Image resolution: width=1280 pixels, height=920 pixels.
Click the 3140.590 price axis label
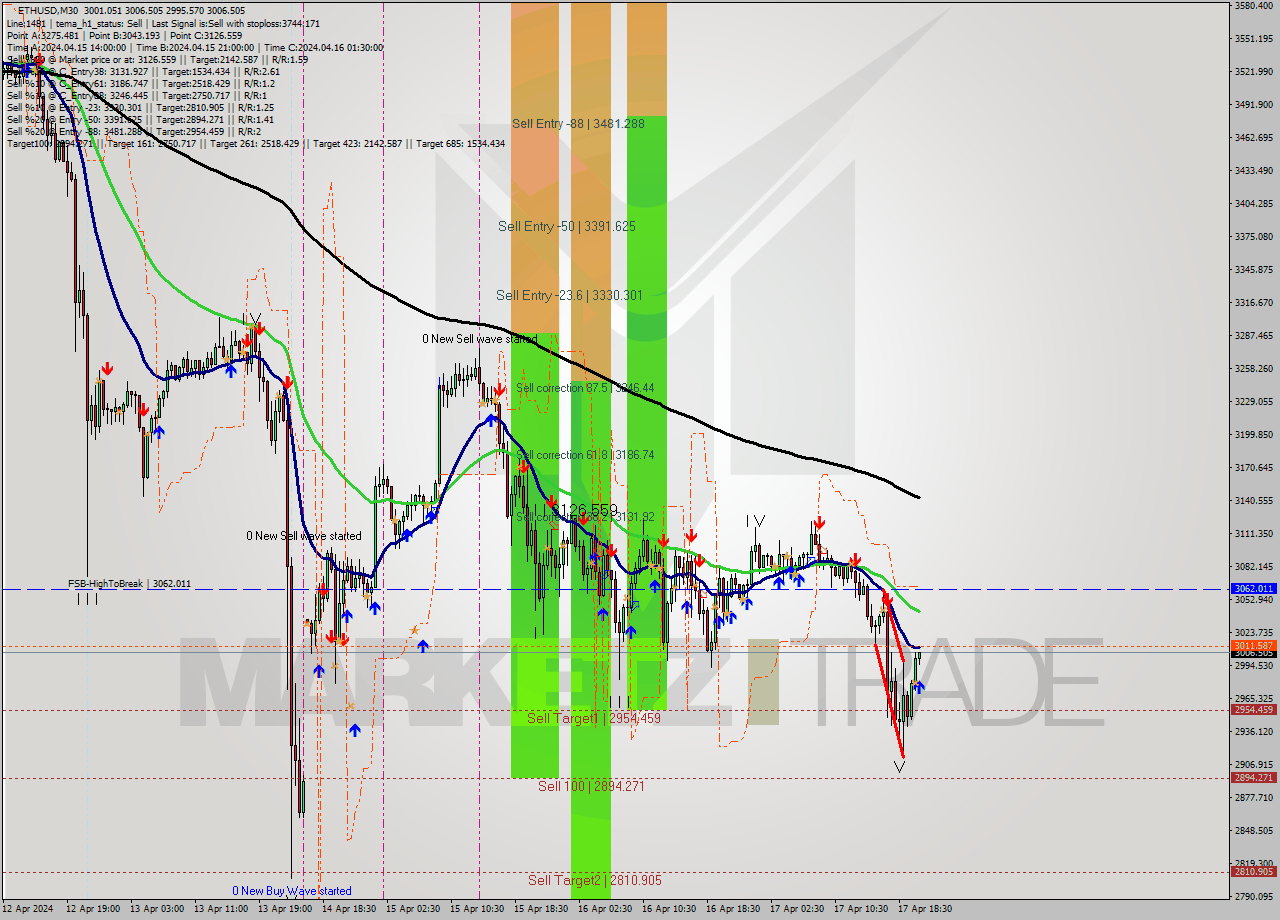coord(1253,500)
